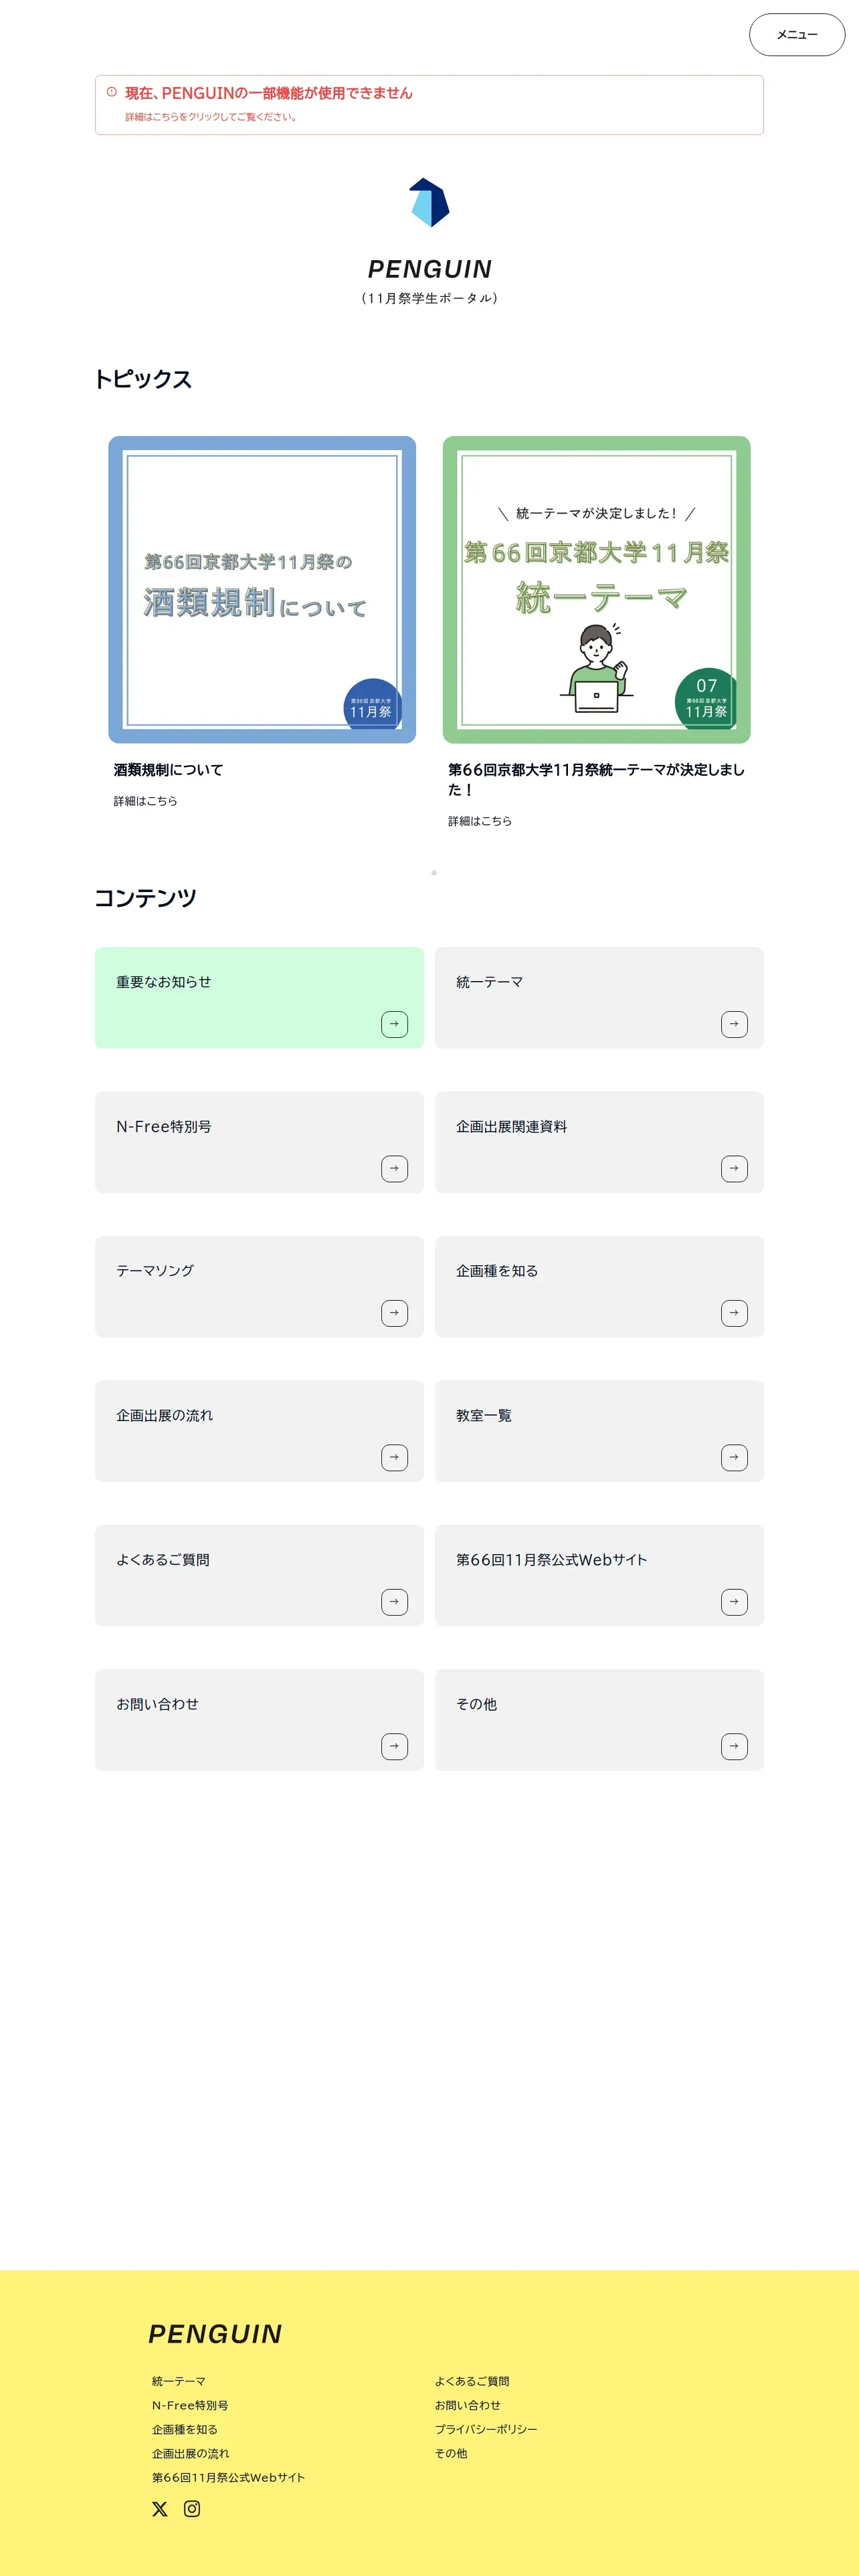Open the X (Twitter) icon in footer
The width and height of the screenshot is (859, 2576).
point(160,2509)
